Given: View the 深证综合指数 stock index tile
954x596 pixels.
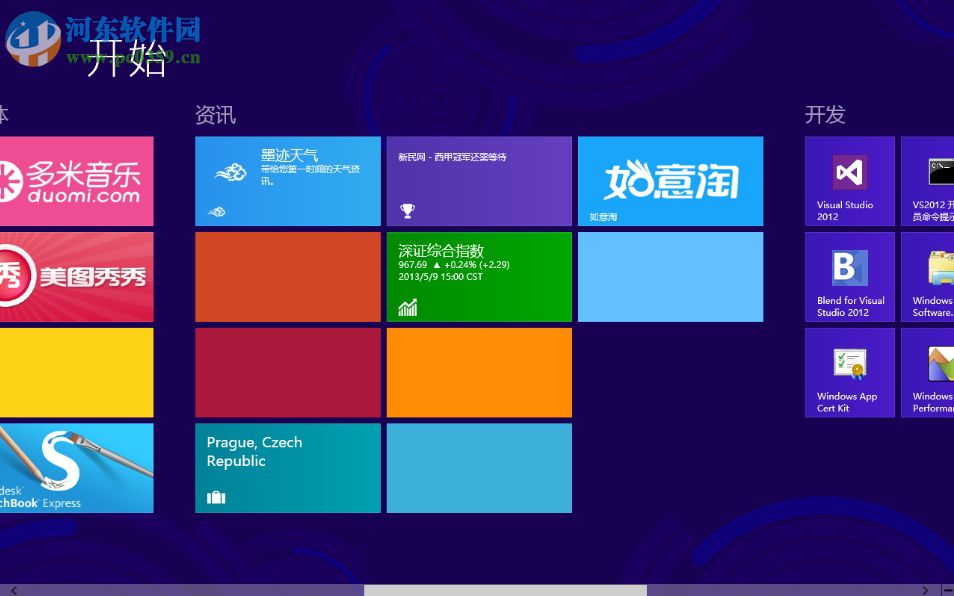Looking at the screenshot, I should point(479,277).
